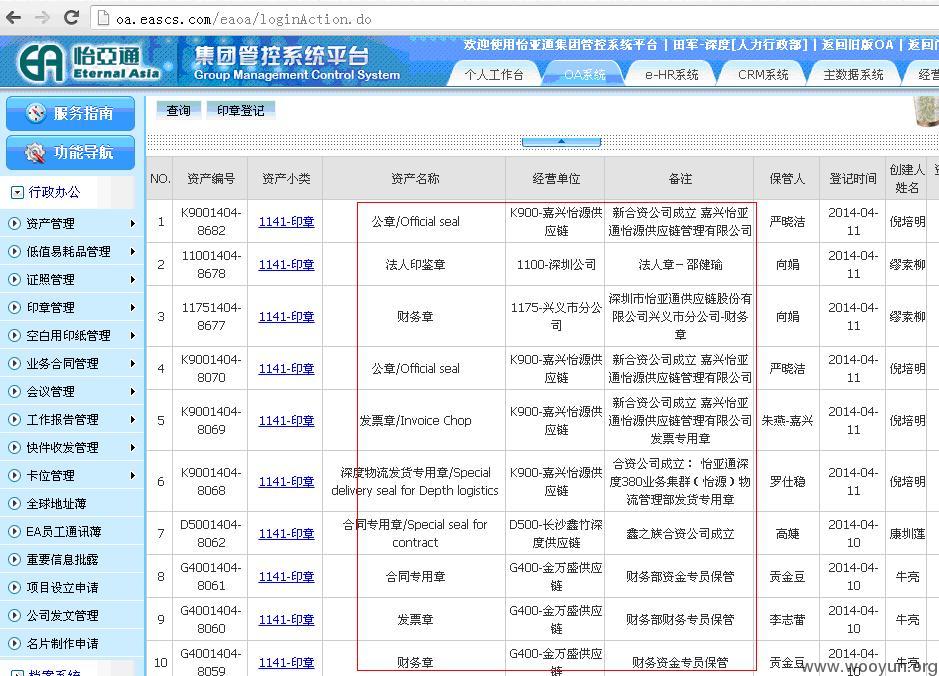Expand the 工作报告管理 submenu arrow

[132, 420]
